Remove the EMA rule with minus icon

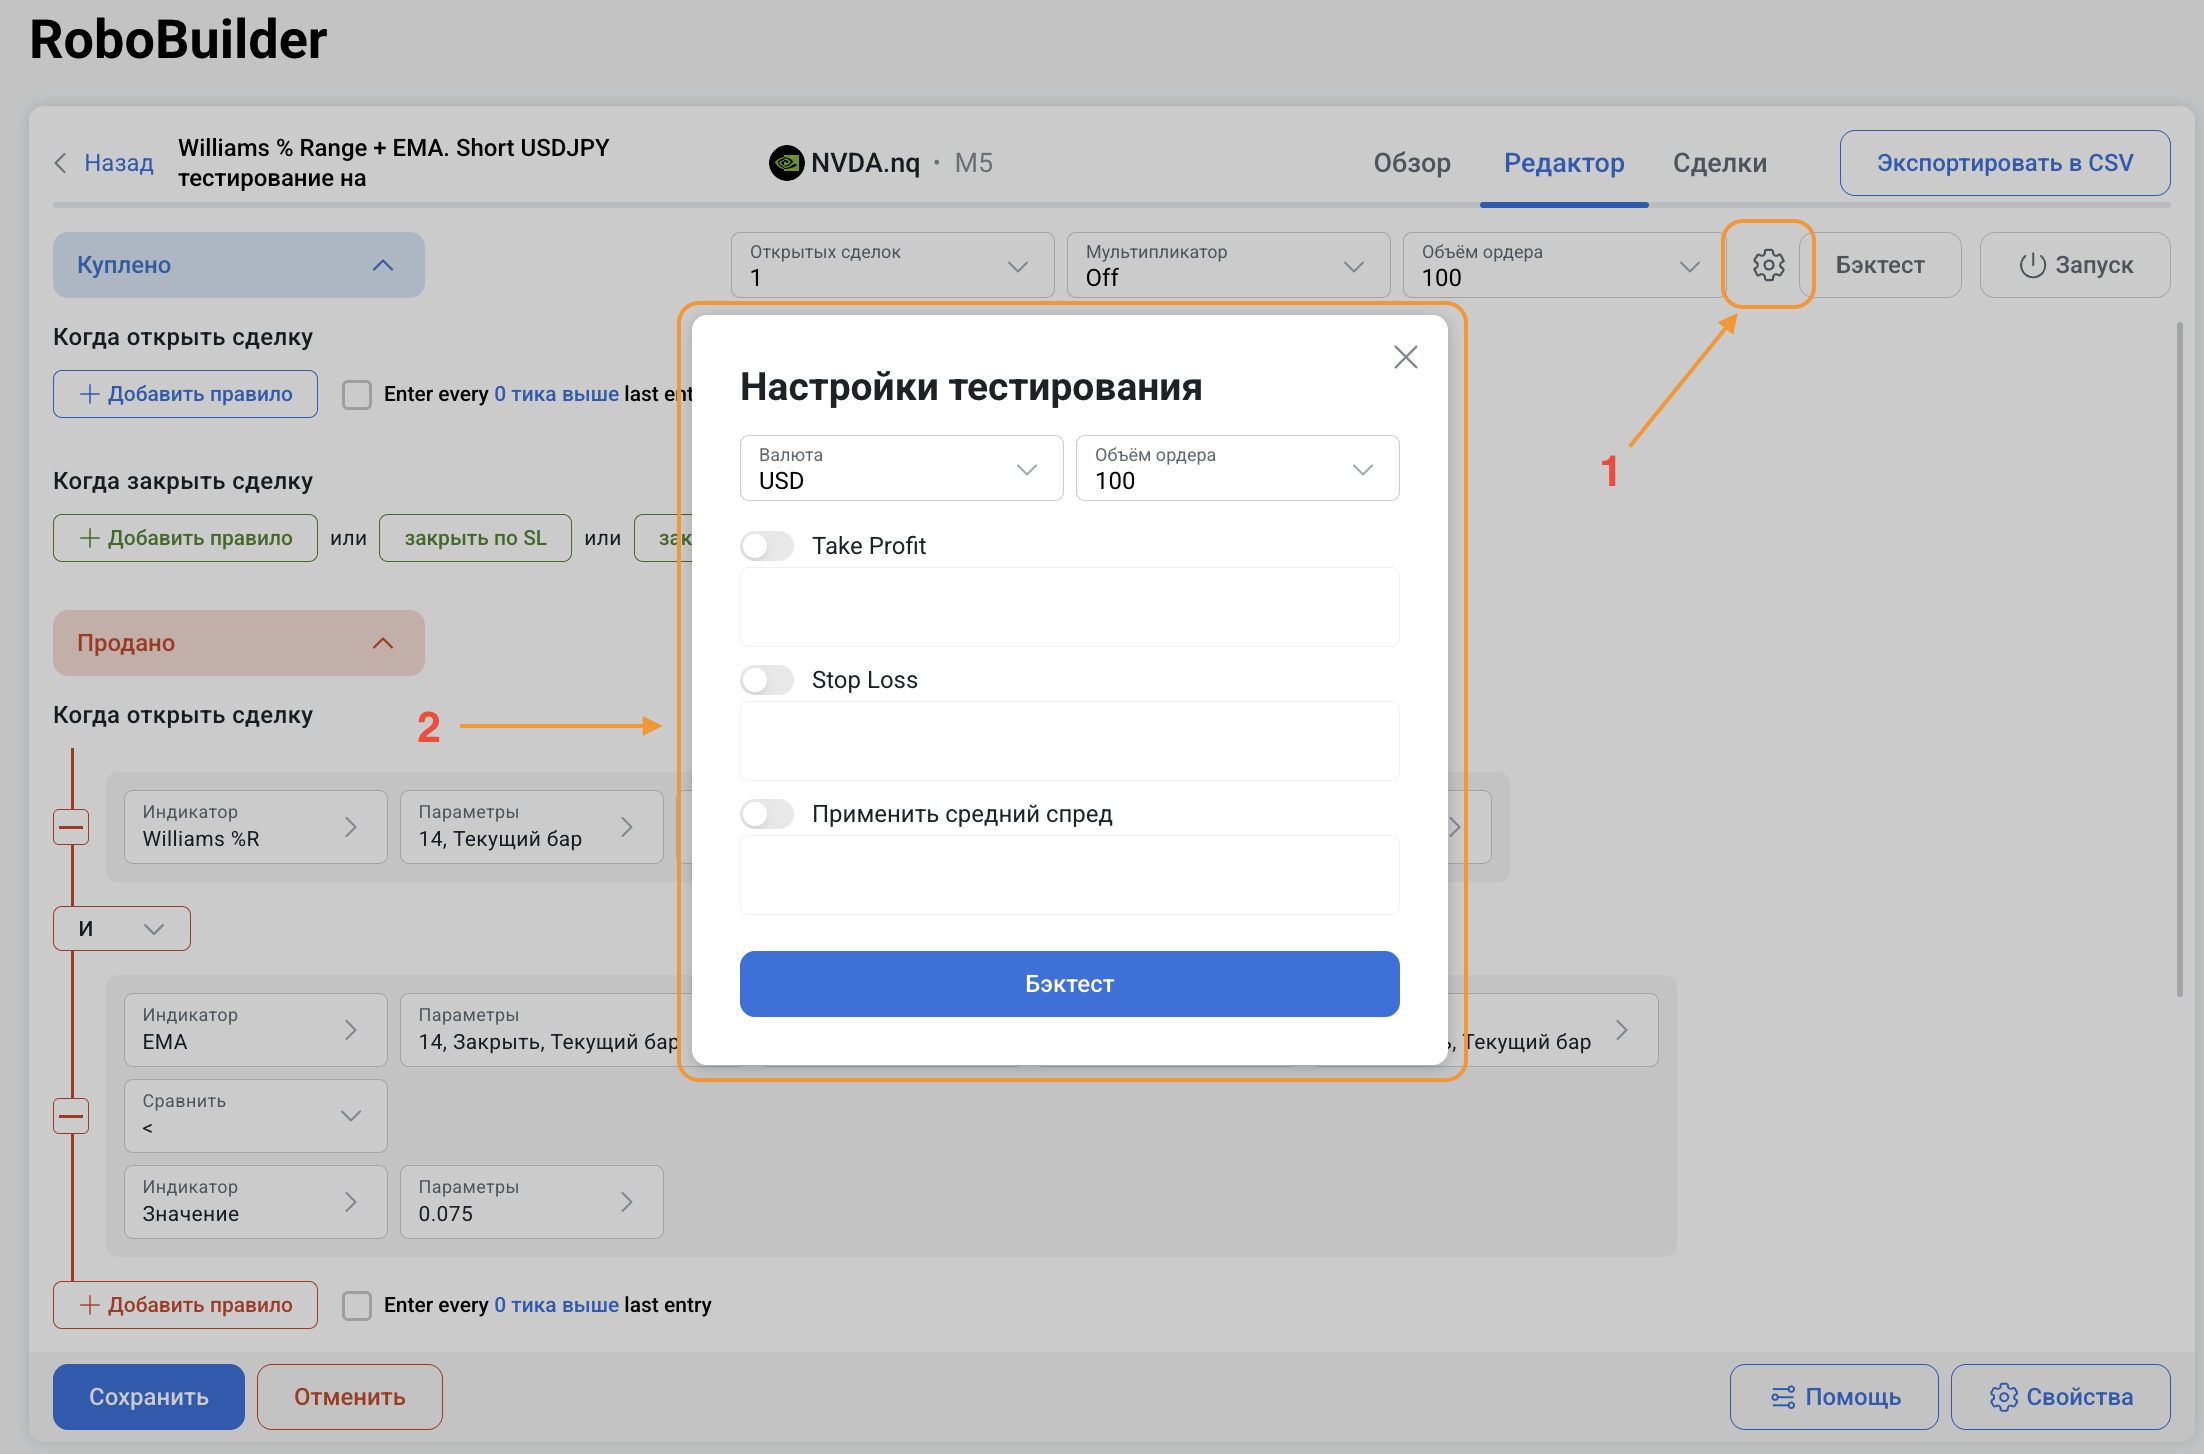71,1116
